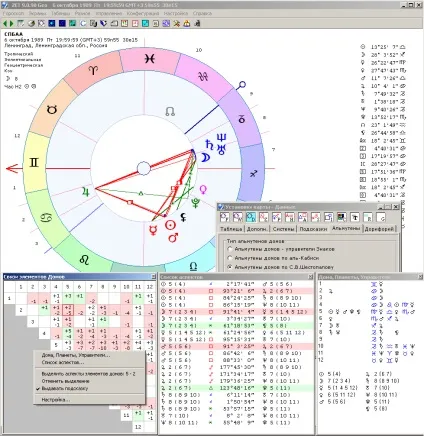Image resolution: width=424 pixels, height=436 pixels.
Task: Click the highlighted cyan D icon in dialog
Action: click(x=251, y=217)
